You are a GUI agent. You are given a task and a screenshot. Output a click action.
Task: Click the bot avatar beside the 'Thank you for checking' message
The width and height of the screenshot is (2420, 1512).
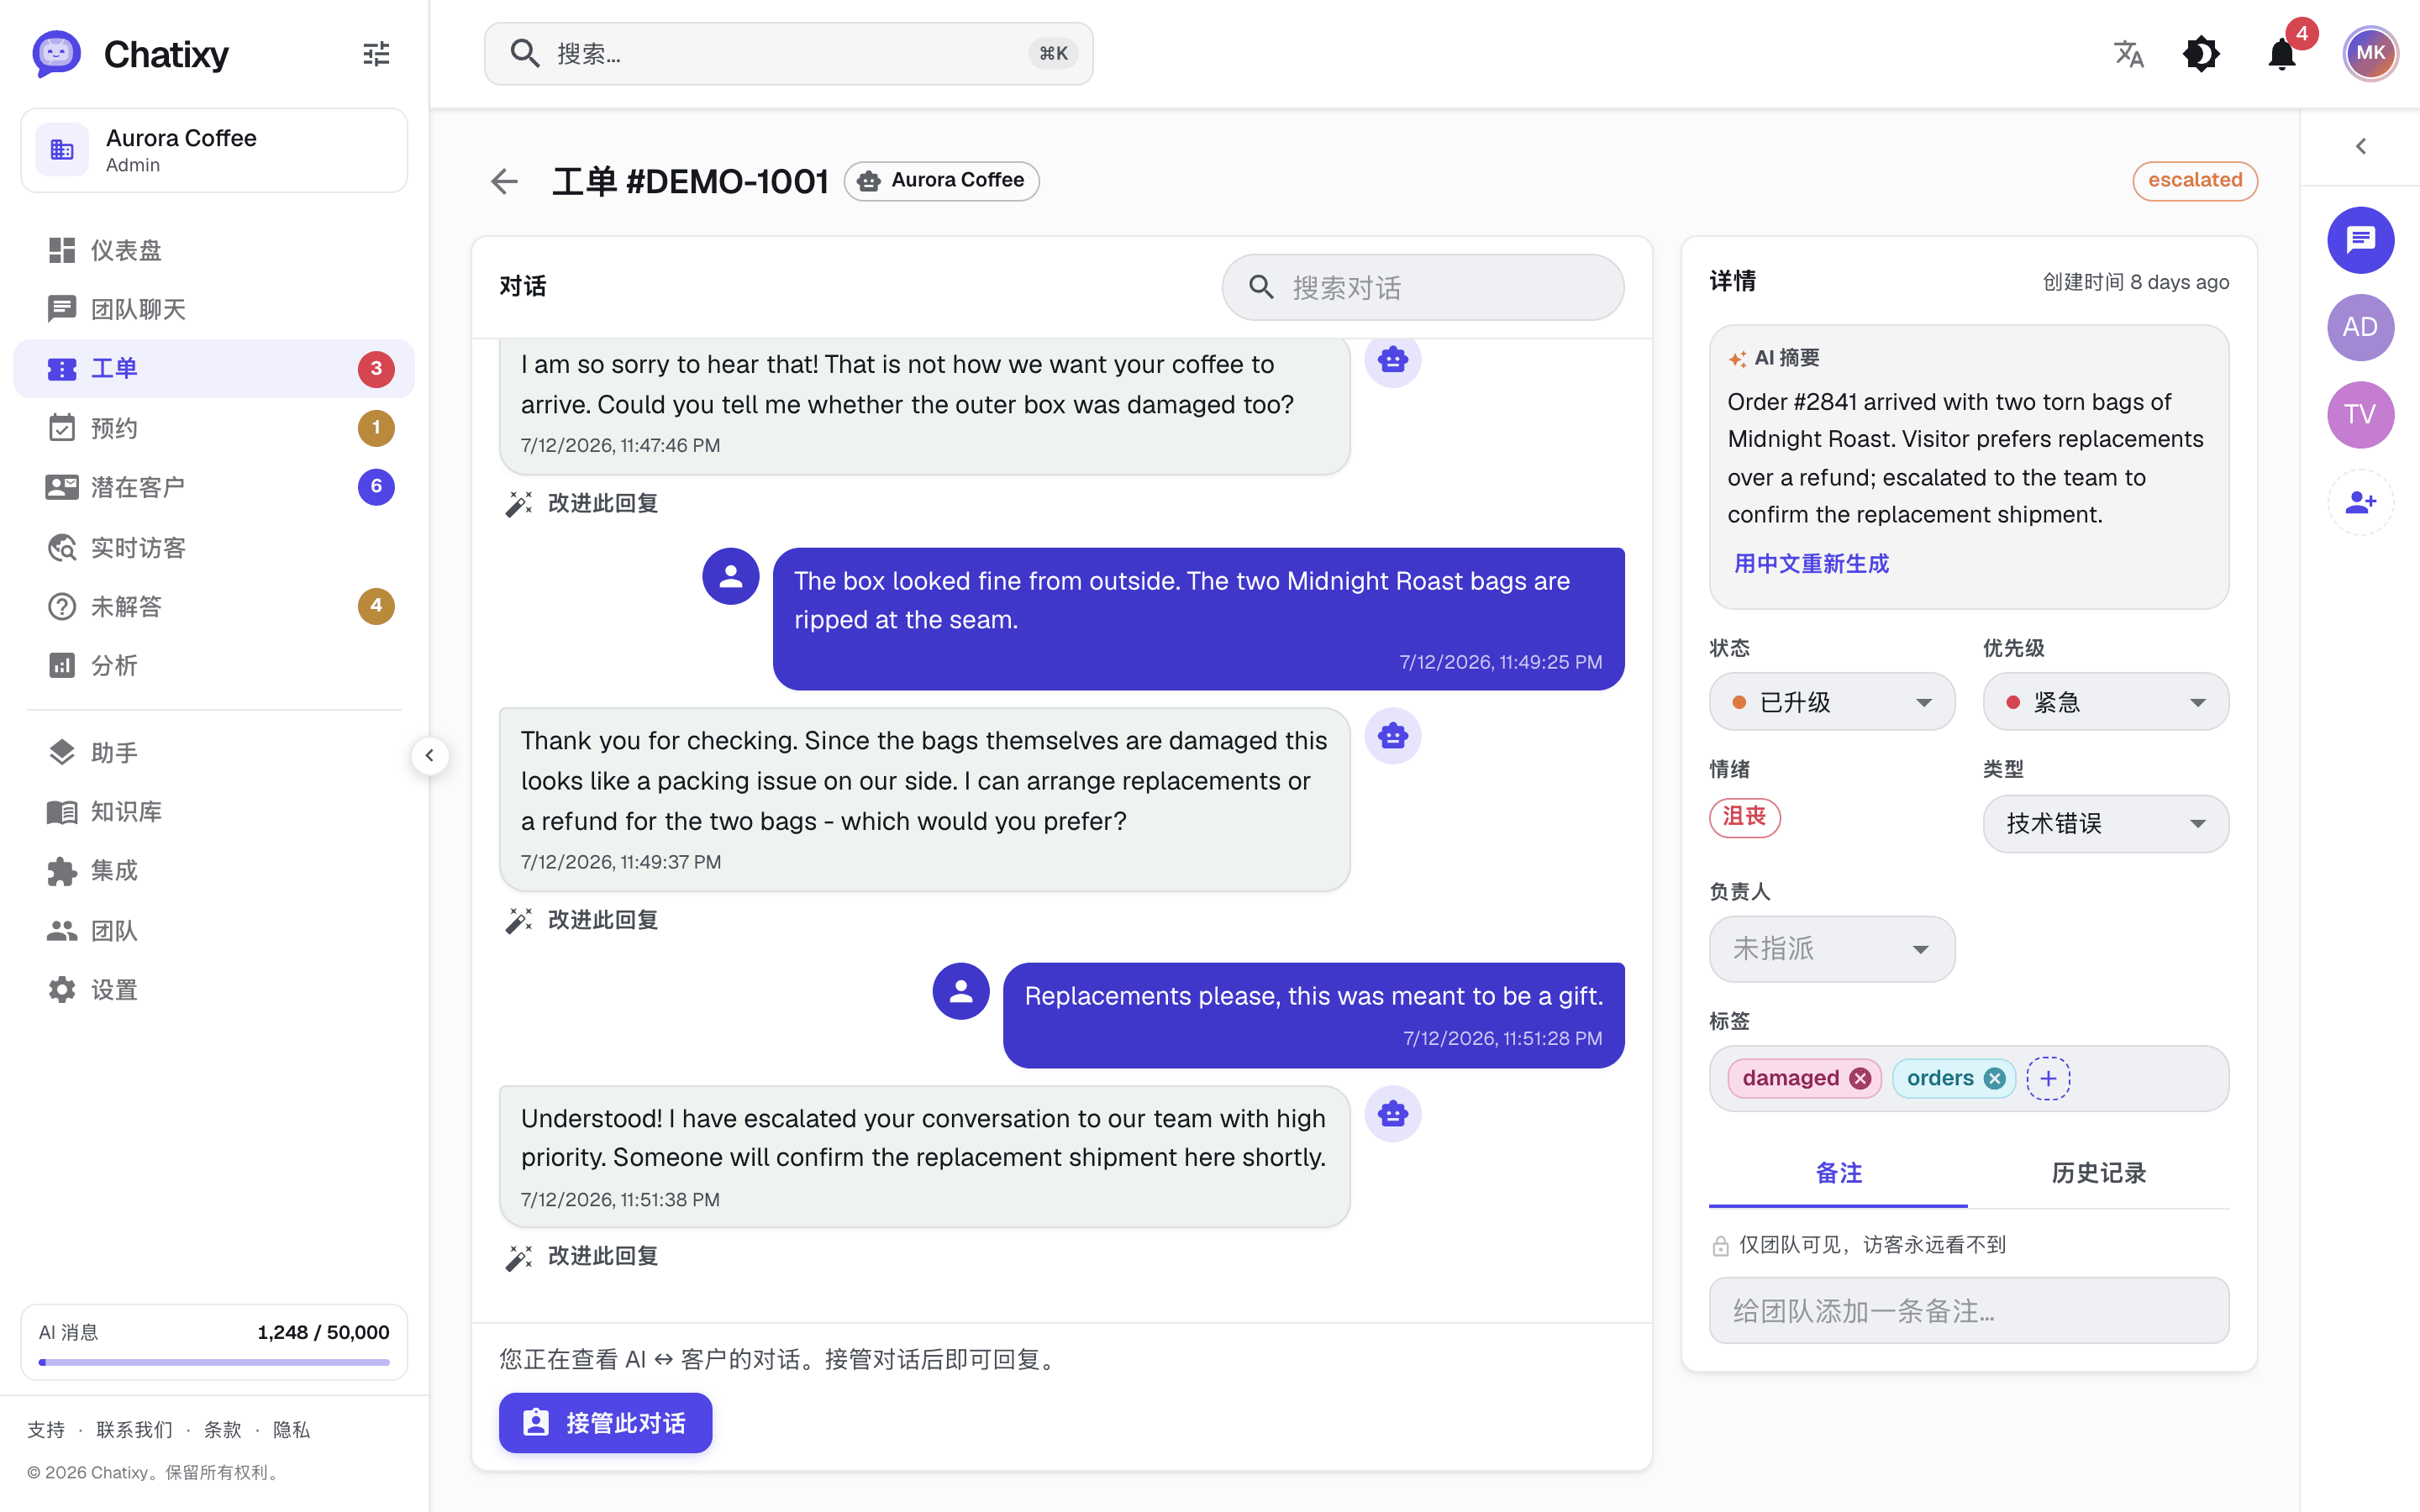point(1393,736)
